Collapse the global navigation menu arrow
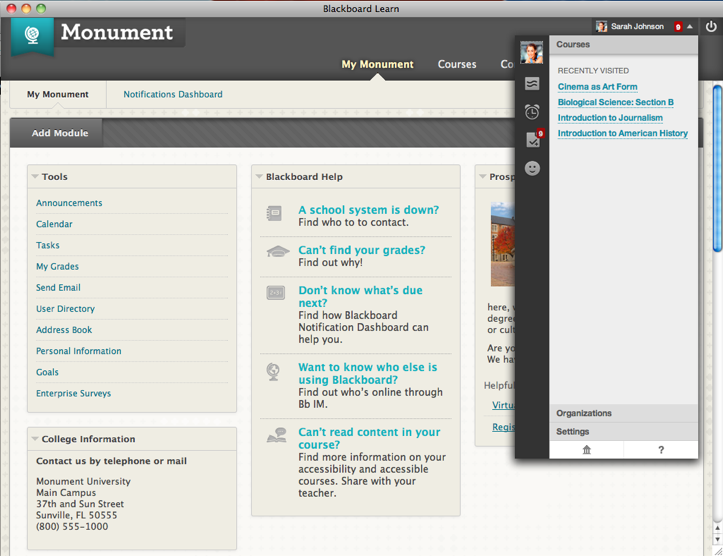723x556 pixels. coord(690,27)
